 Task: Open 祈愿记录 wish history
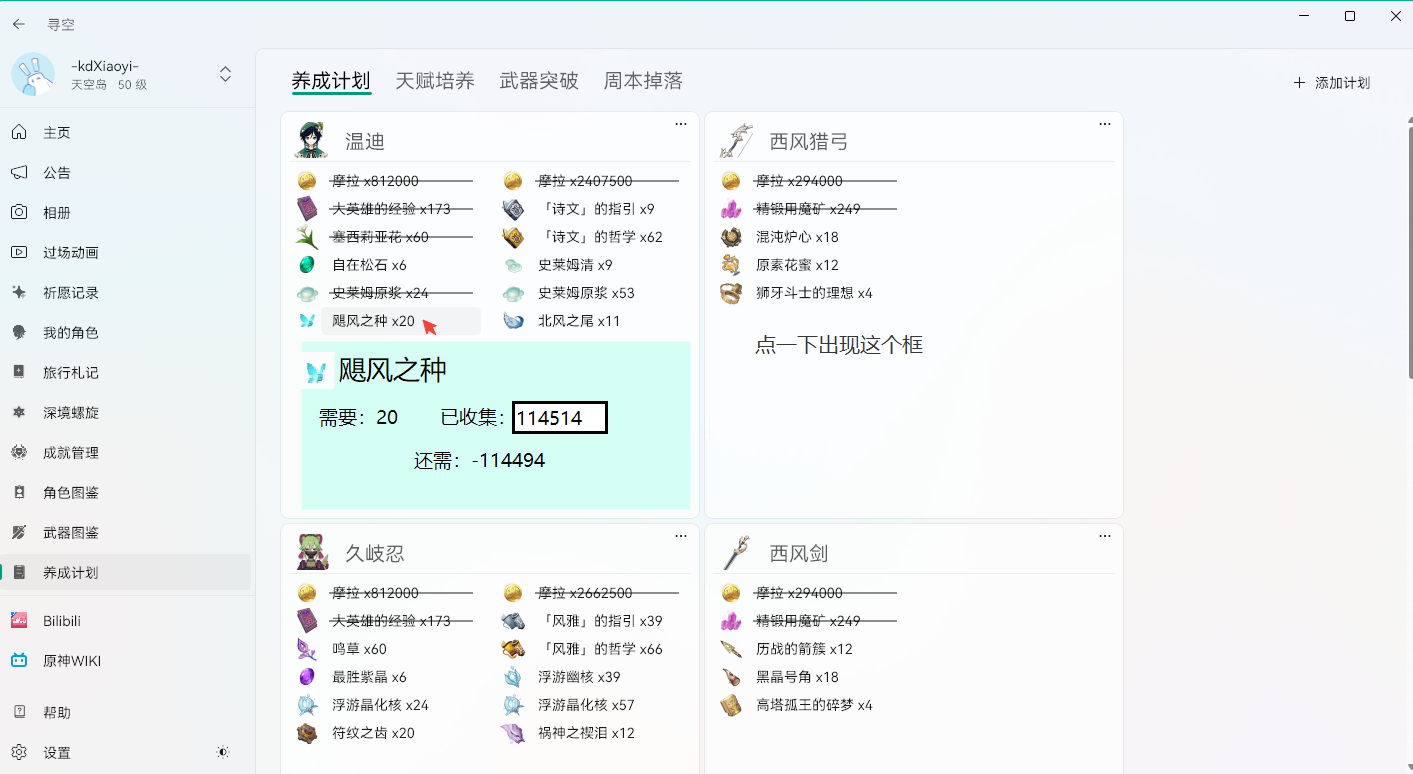point(126,293)
